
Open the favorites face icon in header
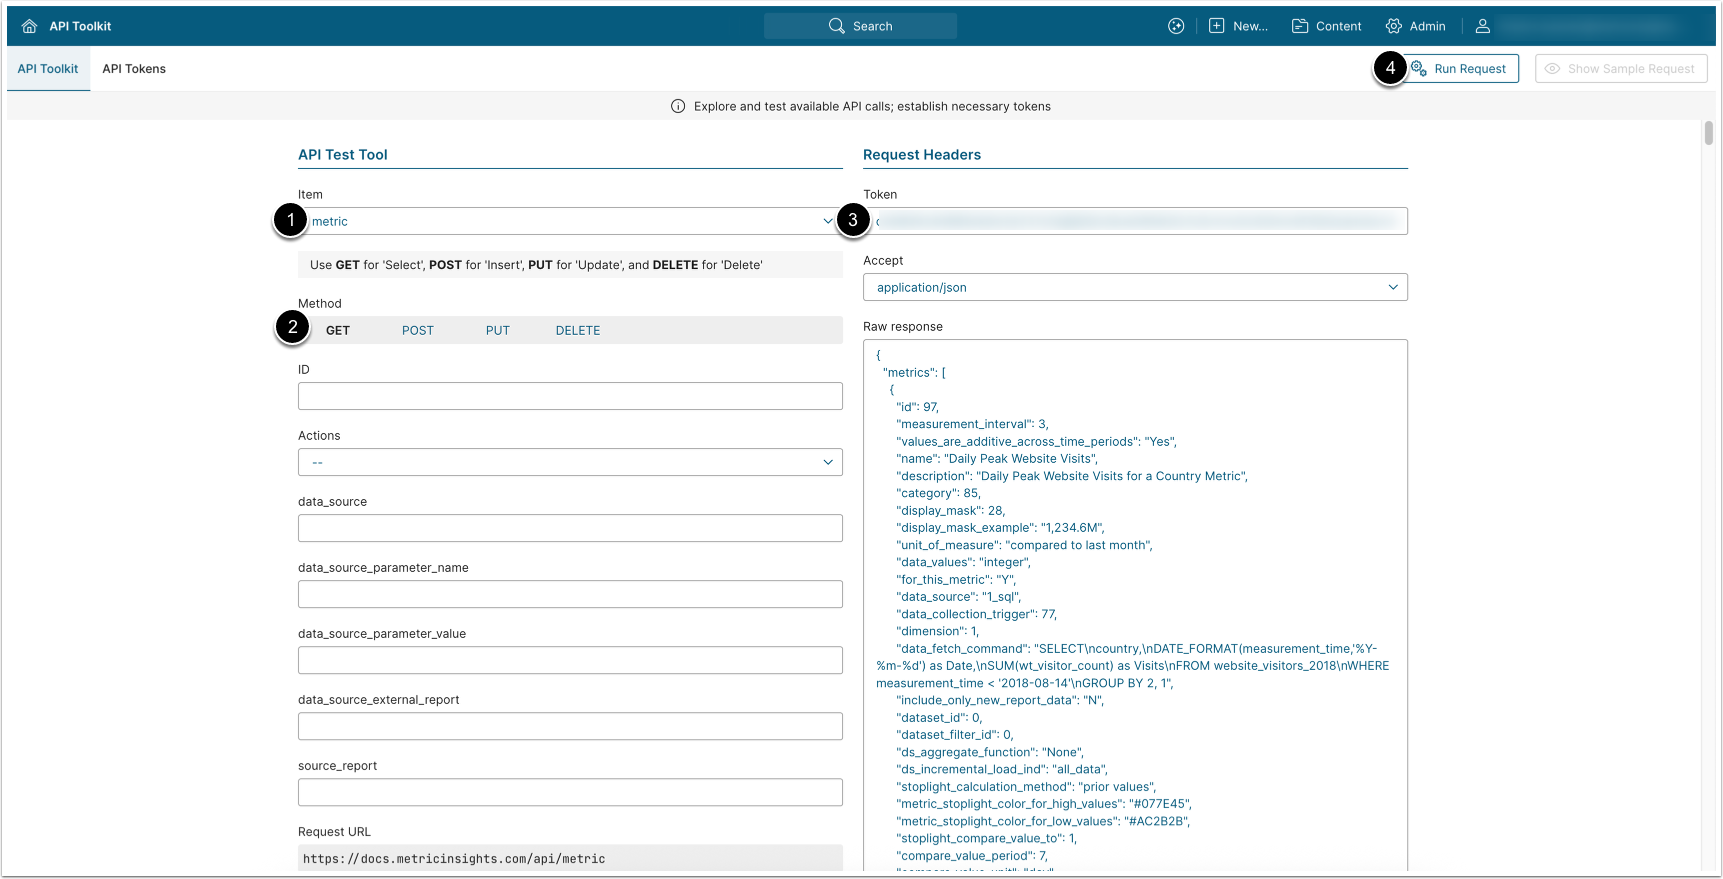(x=1176, y=26)
